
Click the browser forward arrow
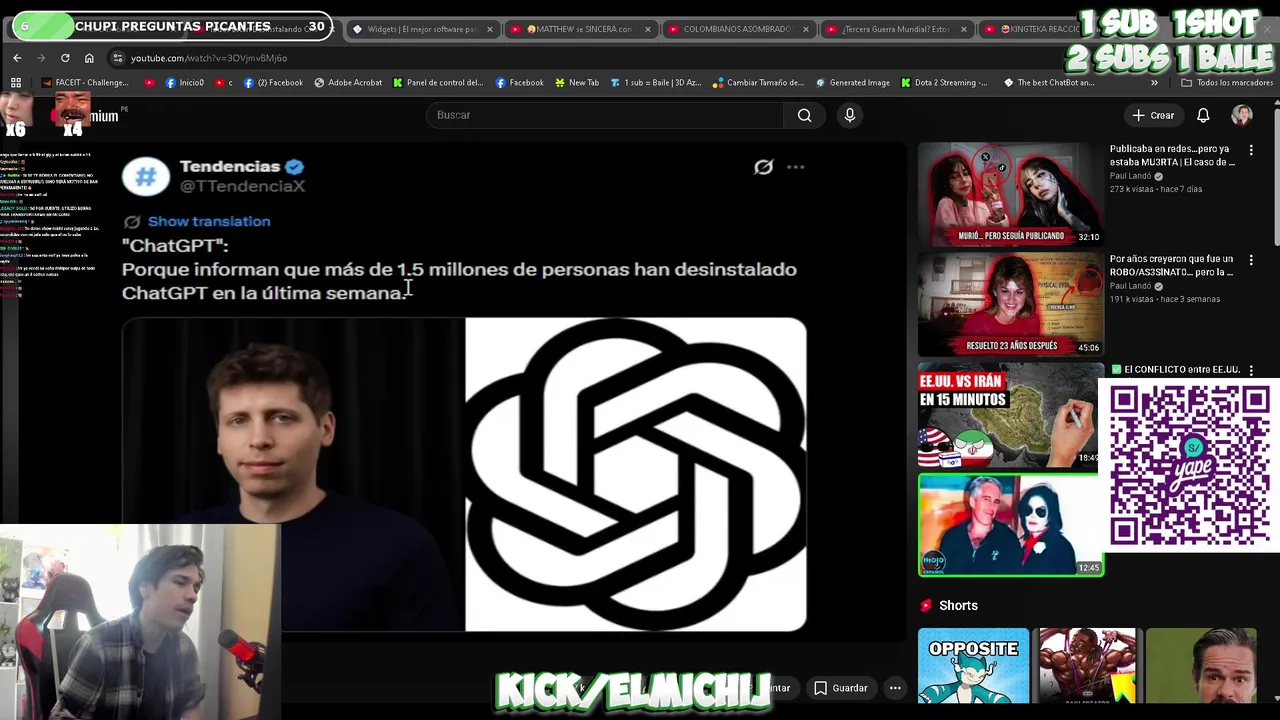pyautogui.click(x=41, y=58)
